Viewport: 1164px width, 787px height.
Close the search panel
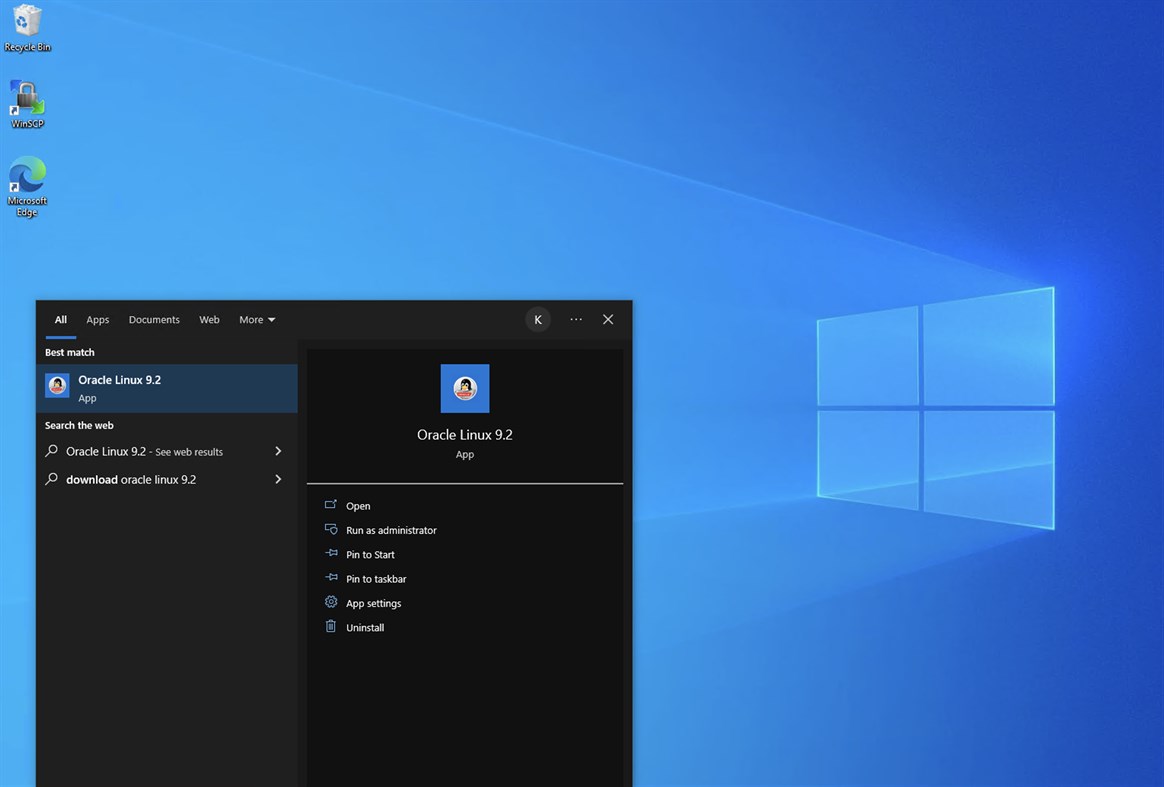(608, 319)
